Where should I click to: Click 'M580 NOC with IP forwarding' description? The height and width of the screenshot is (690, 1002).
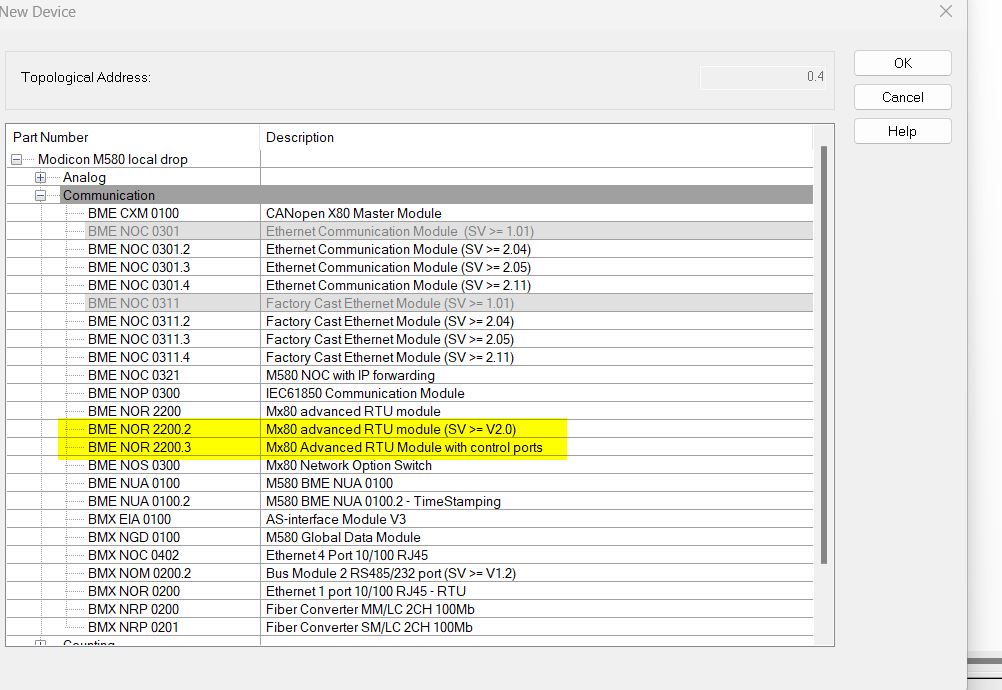(x=350, y=375)
